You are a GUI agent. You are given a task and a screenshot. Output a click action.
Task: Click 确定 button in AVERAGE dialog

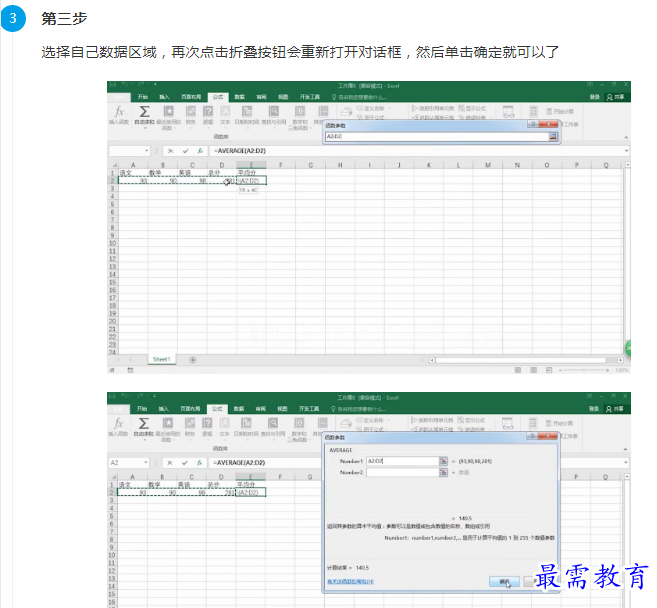pyautogui.click(x=504, y=582)
